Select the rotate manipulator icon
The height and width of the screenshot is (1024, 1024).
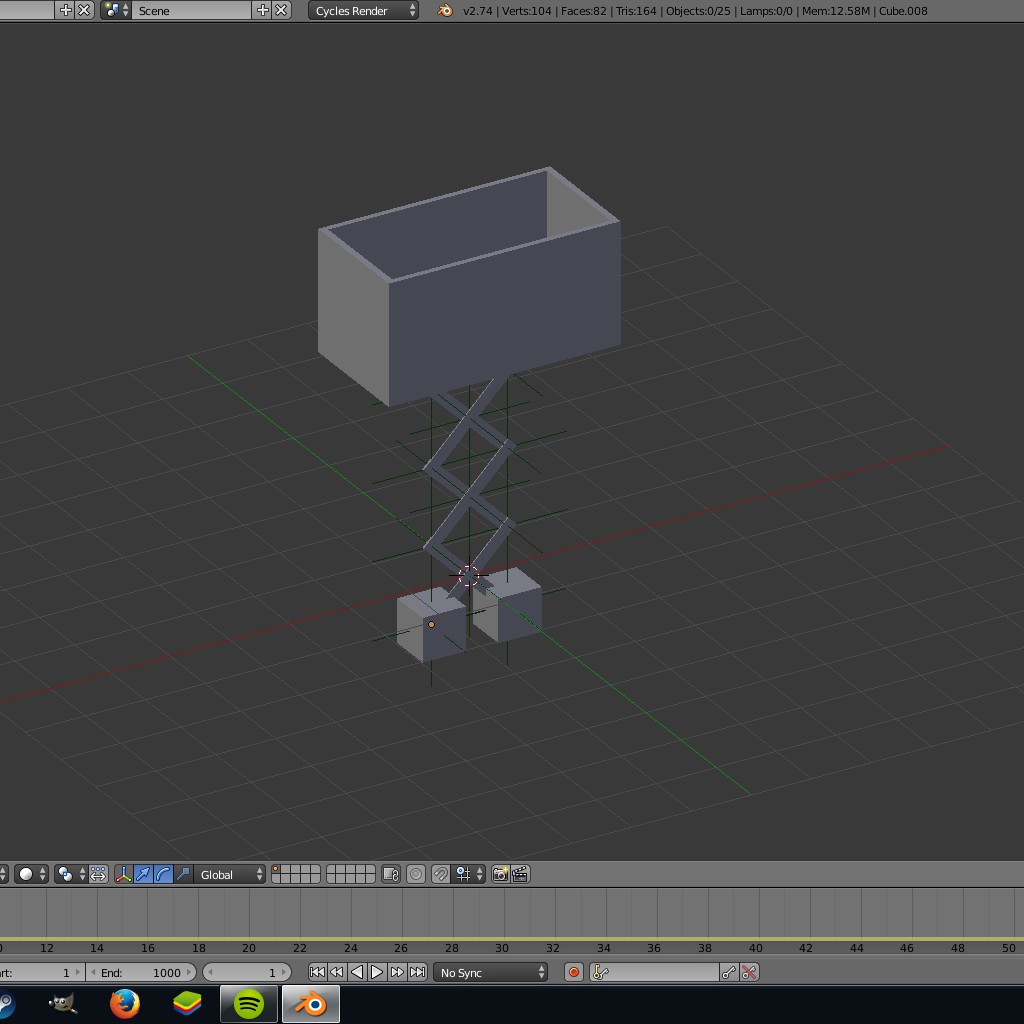tap(161, 874)
